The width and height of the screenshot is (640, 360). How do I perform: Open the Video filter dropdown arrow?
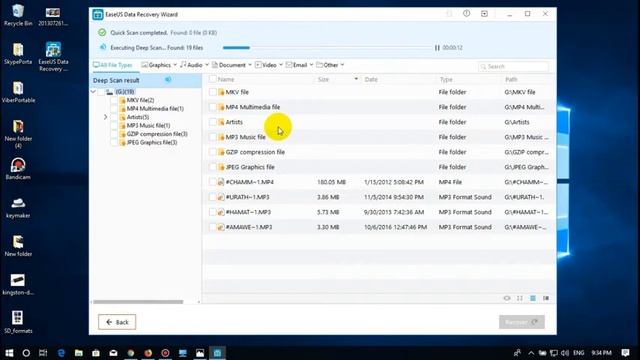coord(281,65)
